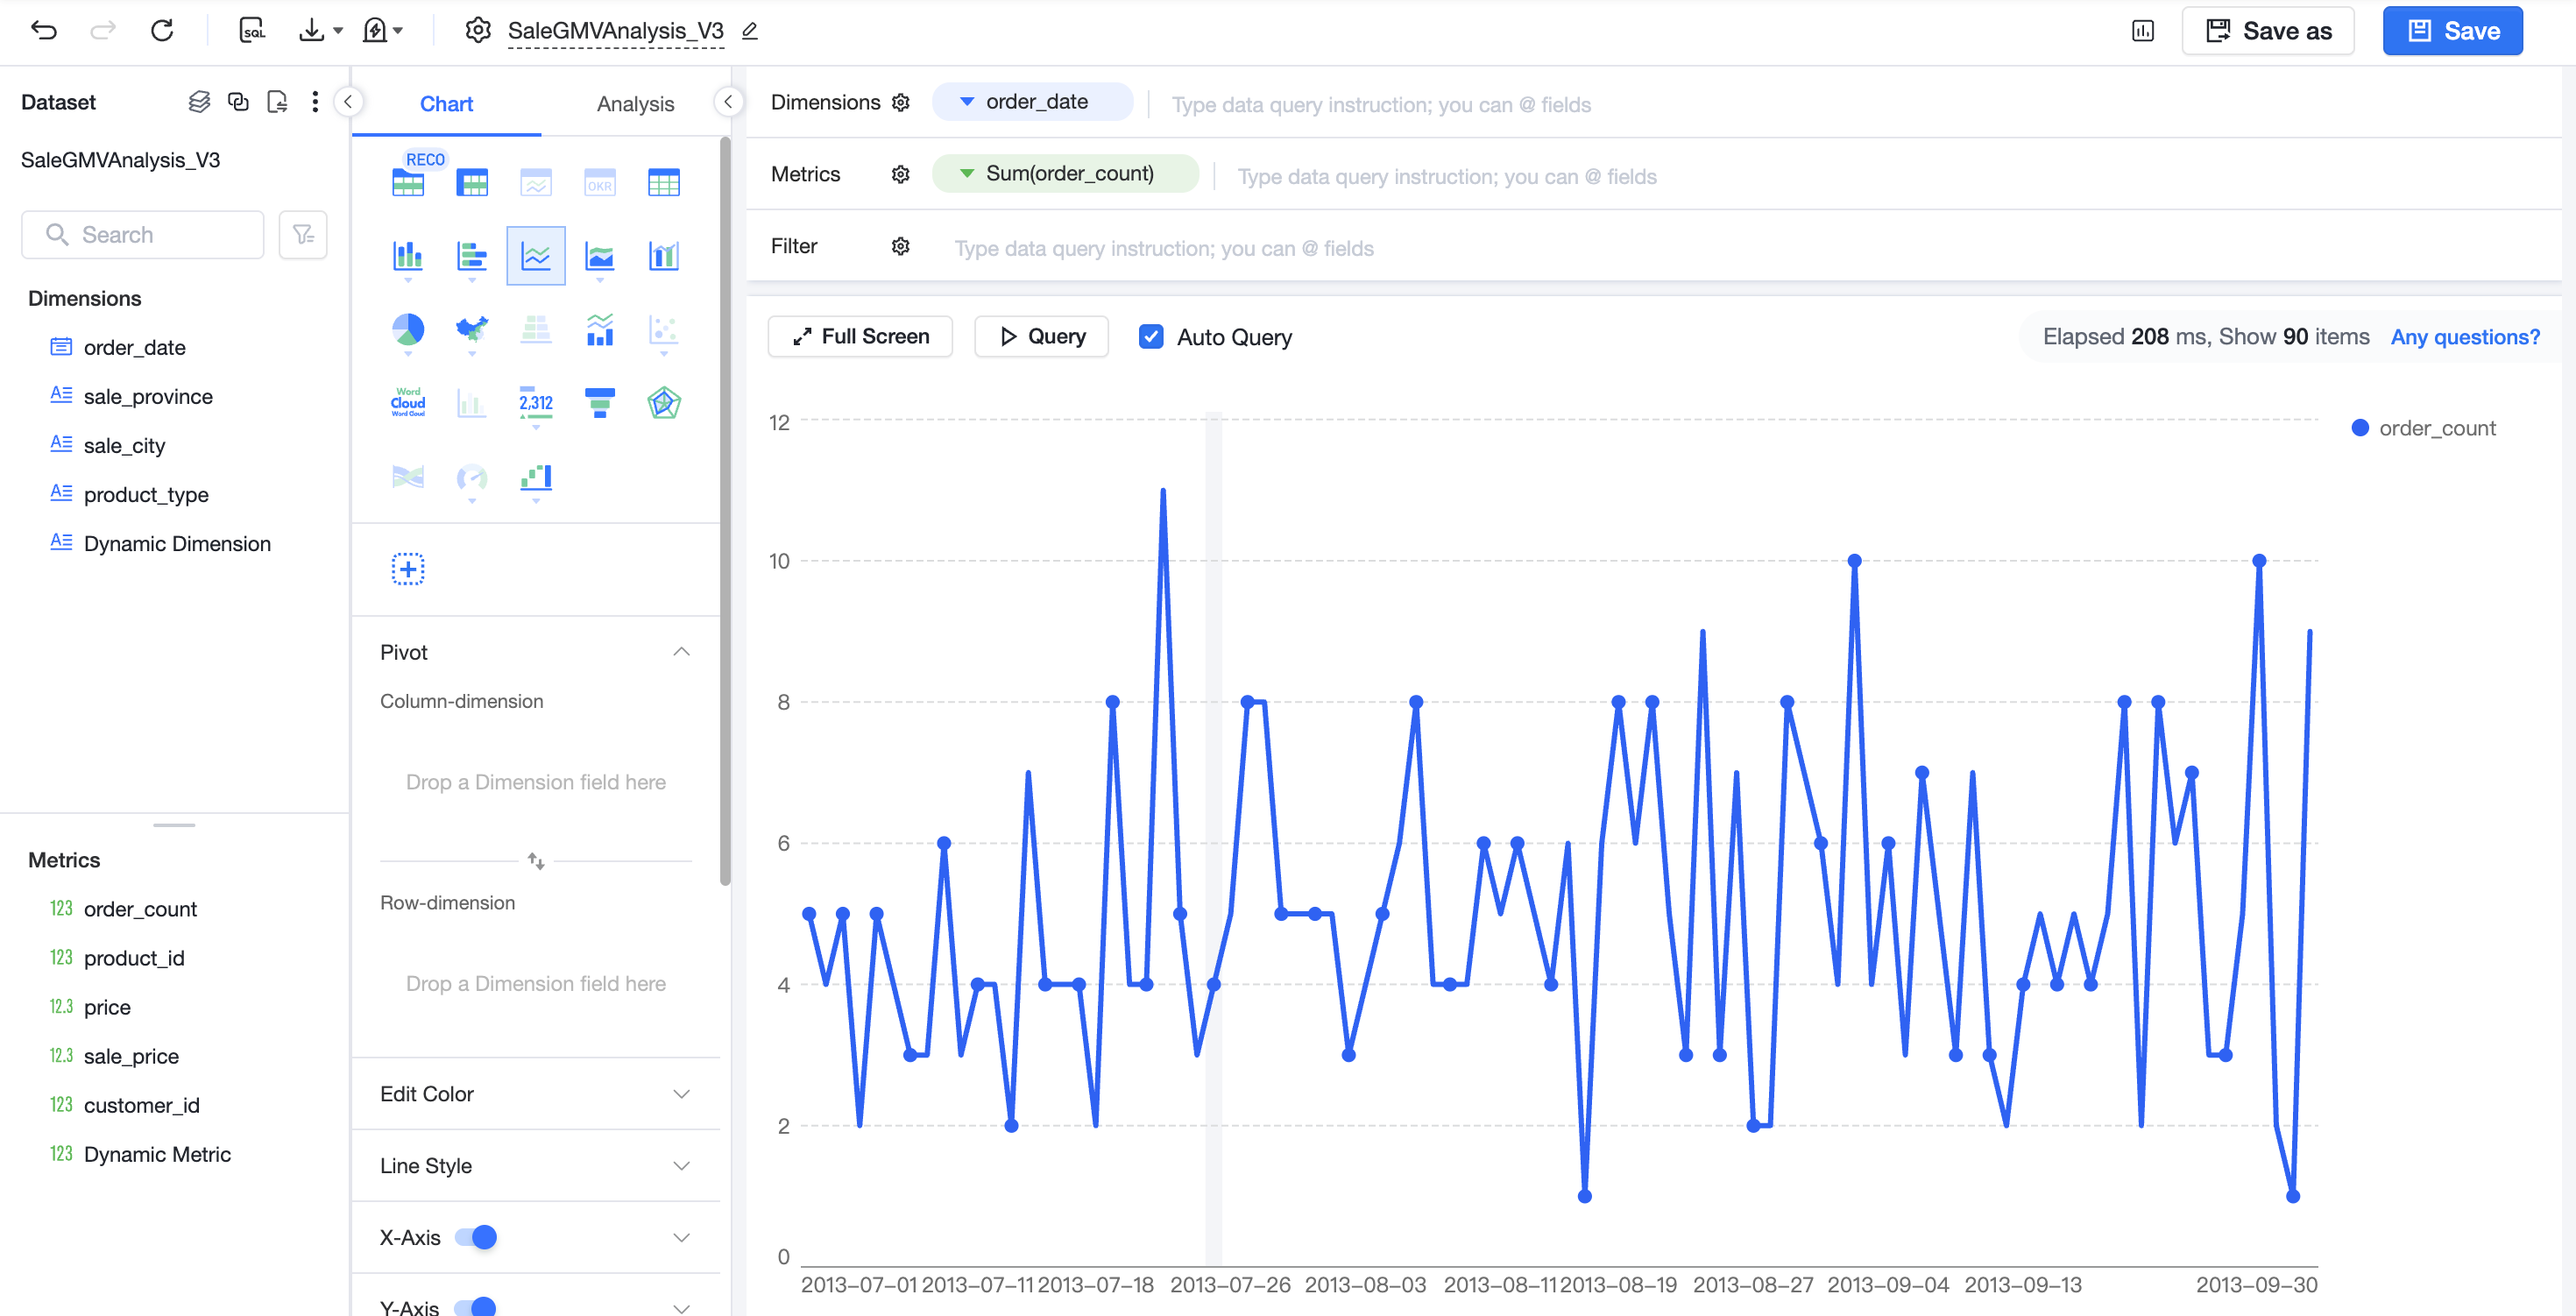
Task: Open the Any questions? link
Action: click(x=2465, y=337)
